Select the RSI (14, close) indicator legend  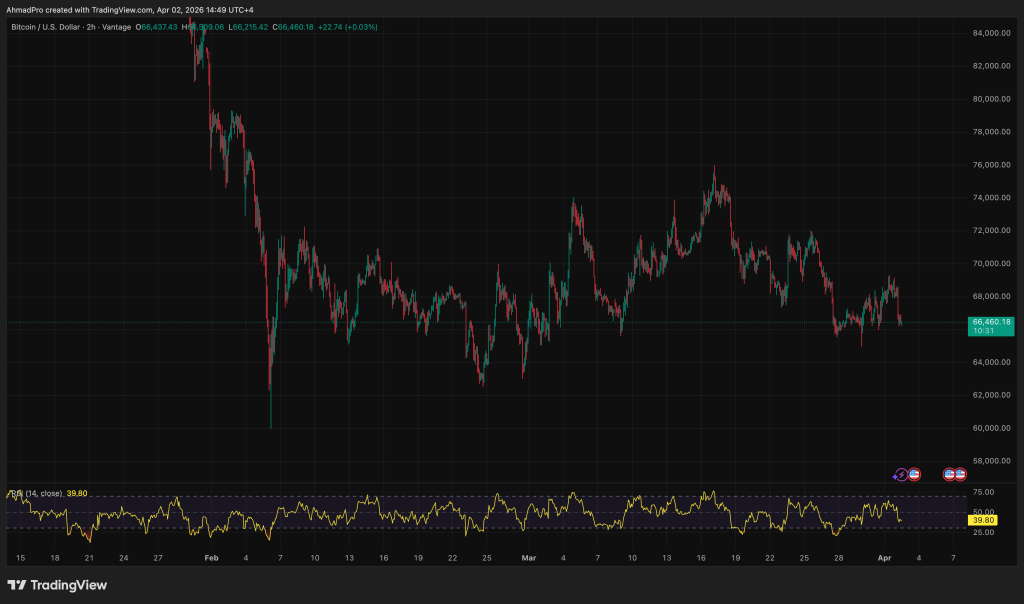tap(38, 493)
